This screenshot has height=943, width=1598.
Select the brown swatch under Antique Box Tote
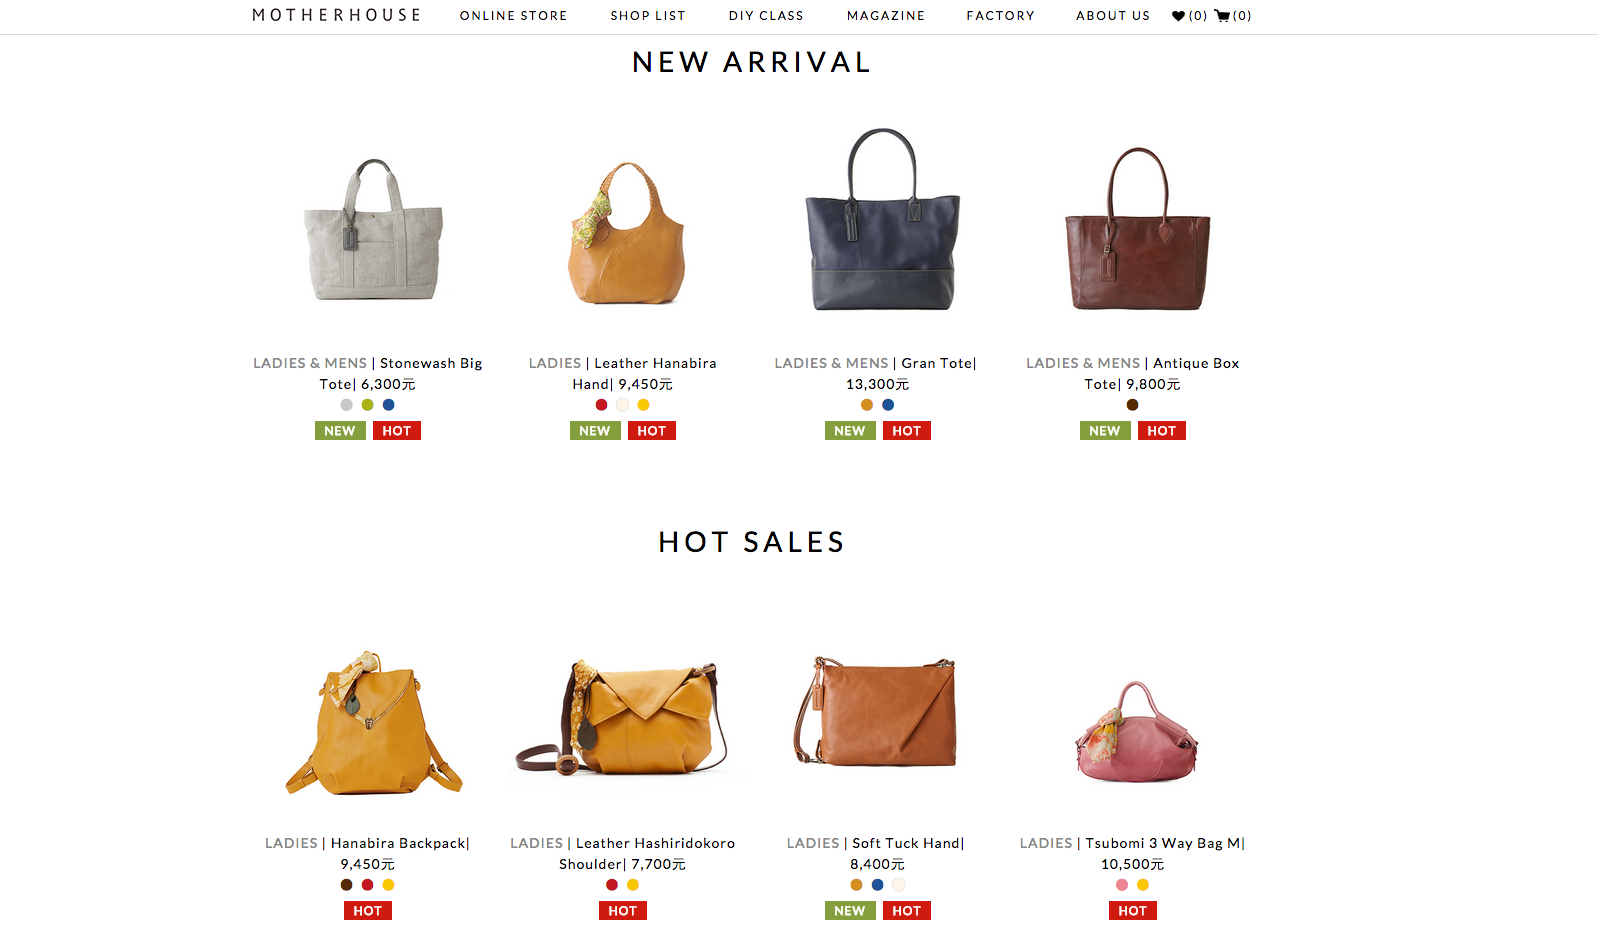1132,405
